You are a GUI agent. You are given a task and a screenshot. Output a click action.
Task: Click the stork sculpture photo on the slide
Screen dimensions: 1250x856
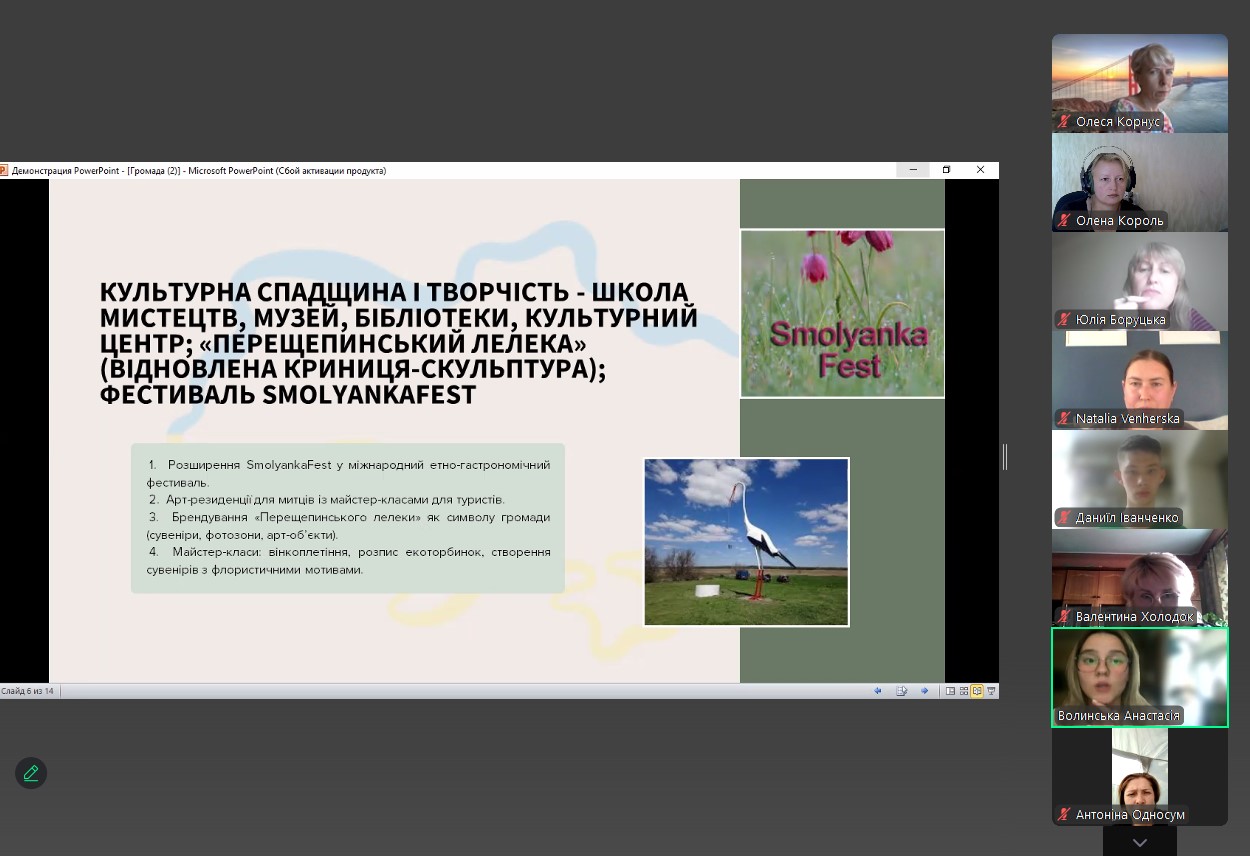pyautogui.click(x=746, y=542)
